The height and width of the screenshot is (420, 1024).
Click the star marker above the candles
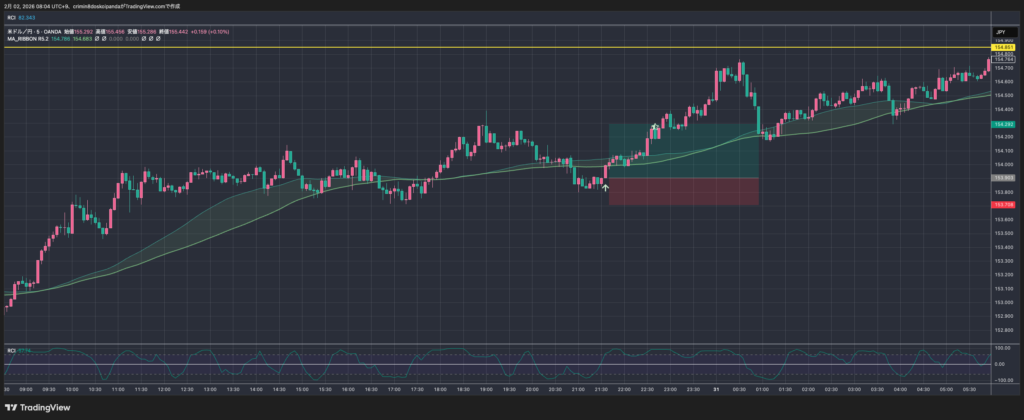pyautogui.click(x=655, y=127)
